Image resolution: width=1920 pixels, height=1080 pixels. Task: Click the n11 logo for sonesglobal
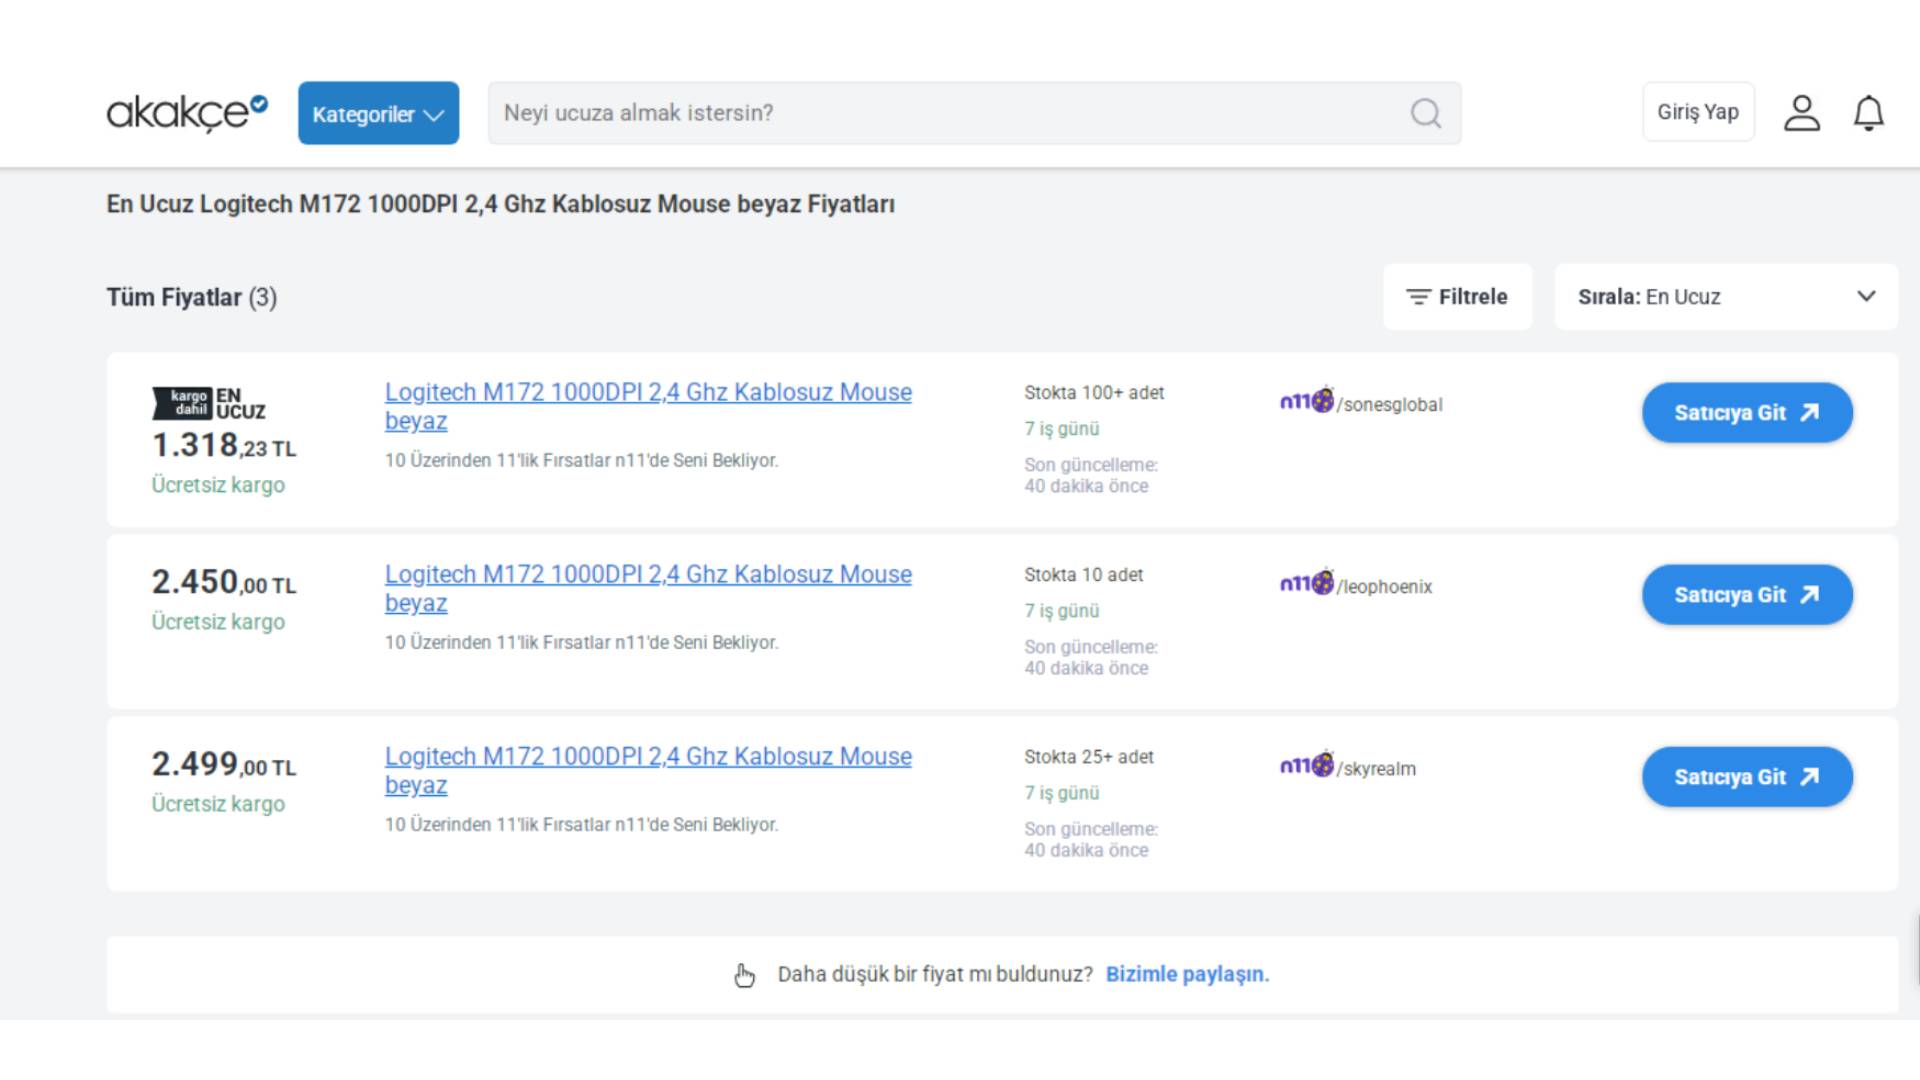pyautogui.click(x=1307, y=400)
